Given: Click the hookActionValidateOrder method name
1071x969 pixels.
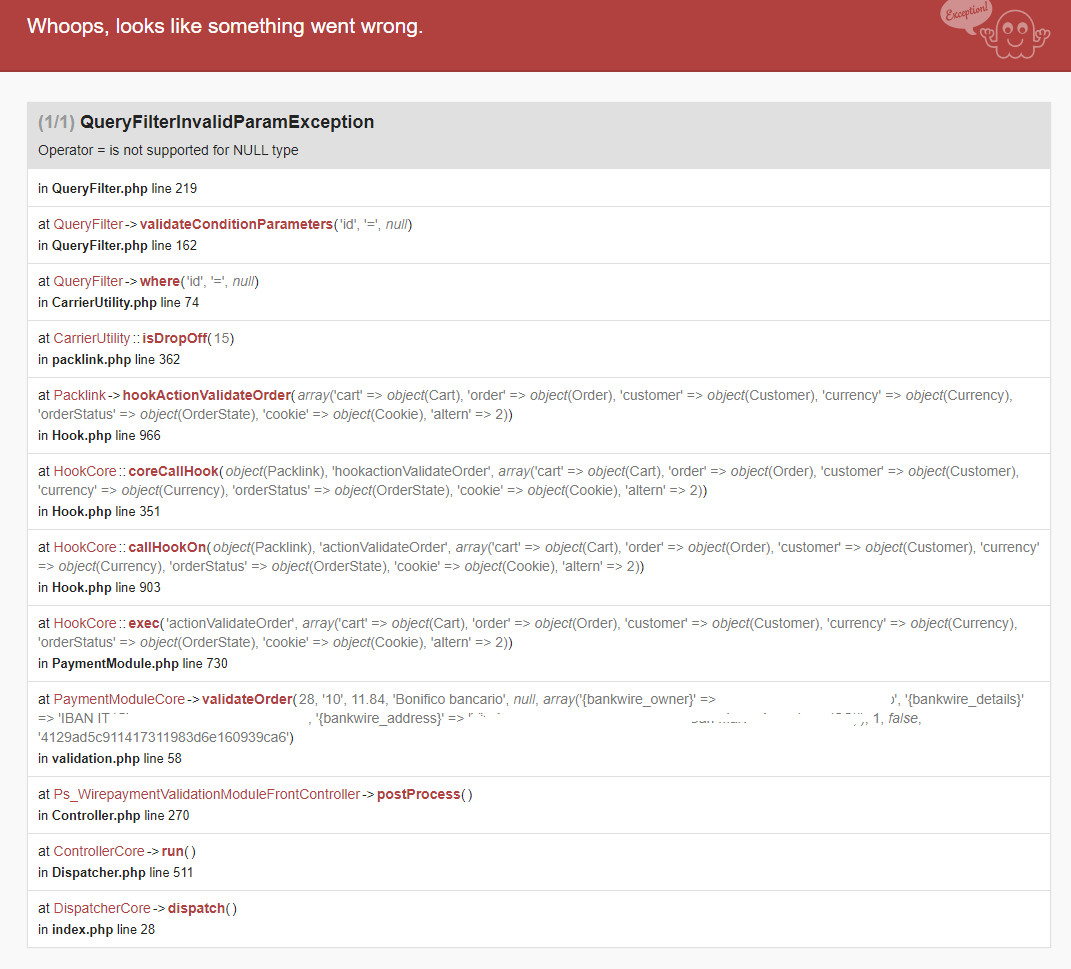Looking at the screenshot, I should pyautogui.click(x=207, y=395).
